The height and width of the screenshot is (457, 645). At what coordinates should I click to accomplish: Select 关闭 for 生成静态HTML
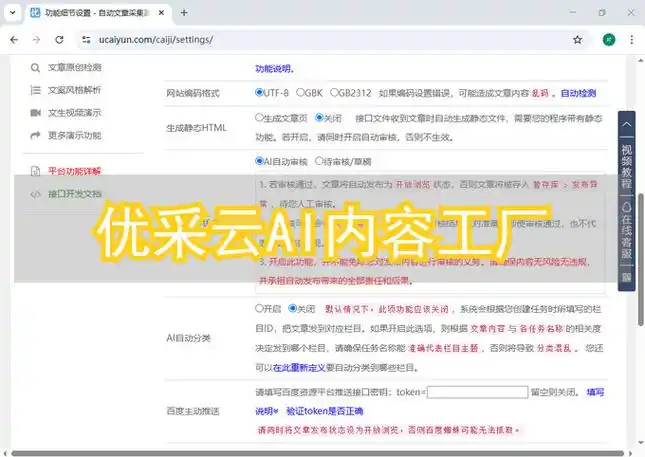point(319,117)
